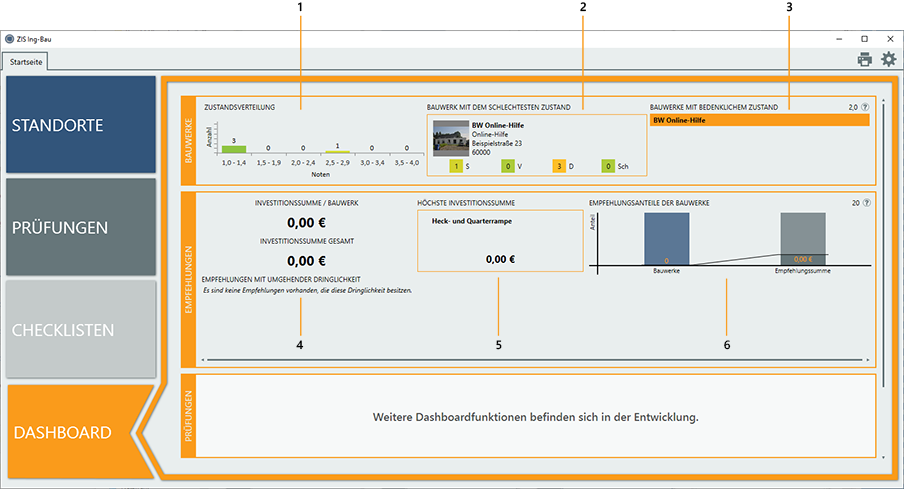Click the horizontal scrollbar in Empfehlungen panel
The width and height of the screenshot is (904, 489).
click(x=534, y=360)
